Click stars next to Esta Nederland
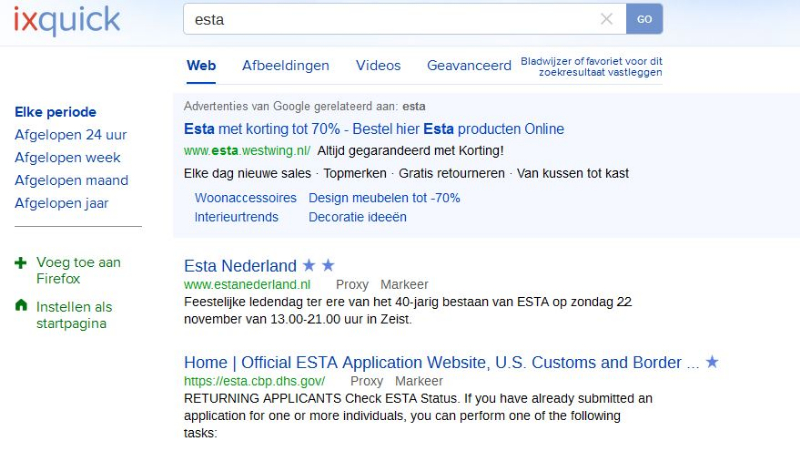The height and width of the screenshot is (451, 800). coord(319,266)
